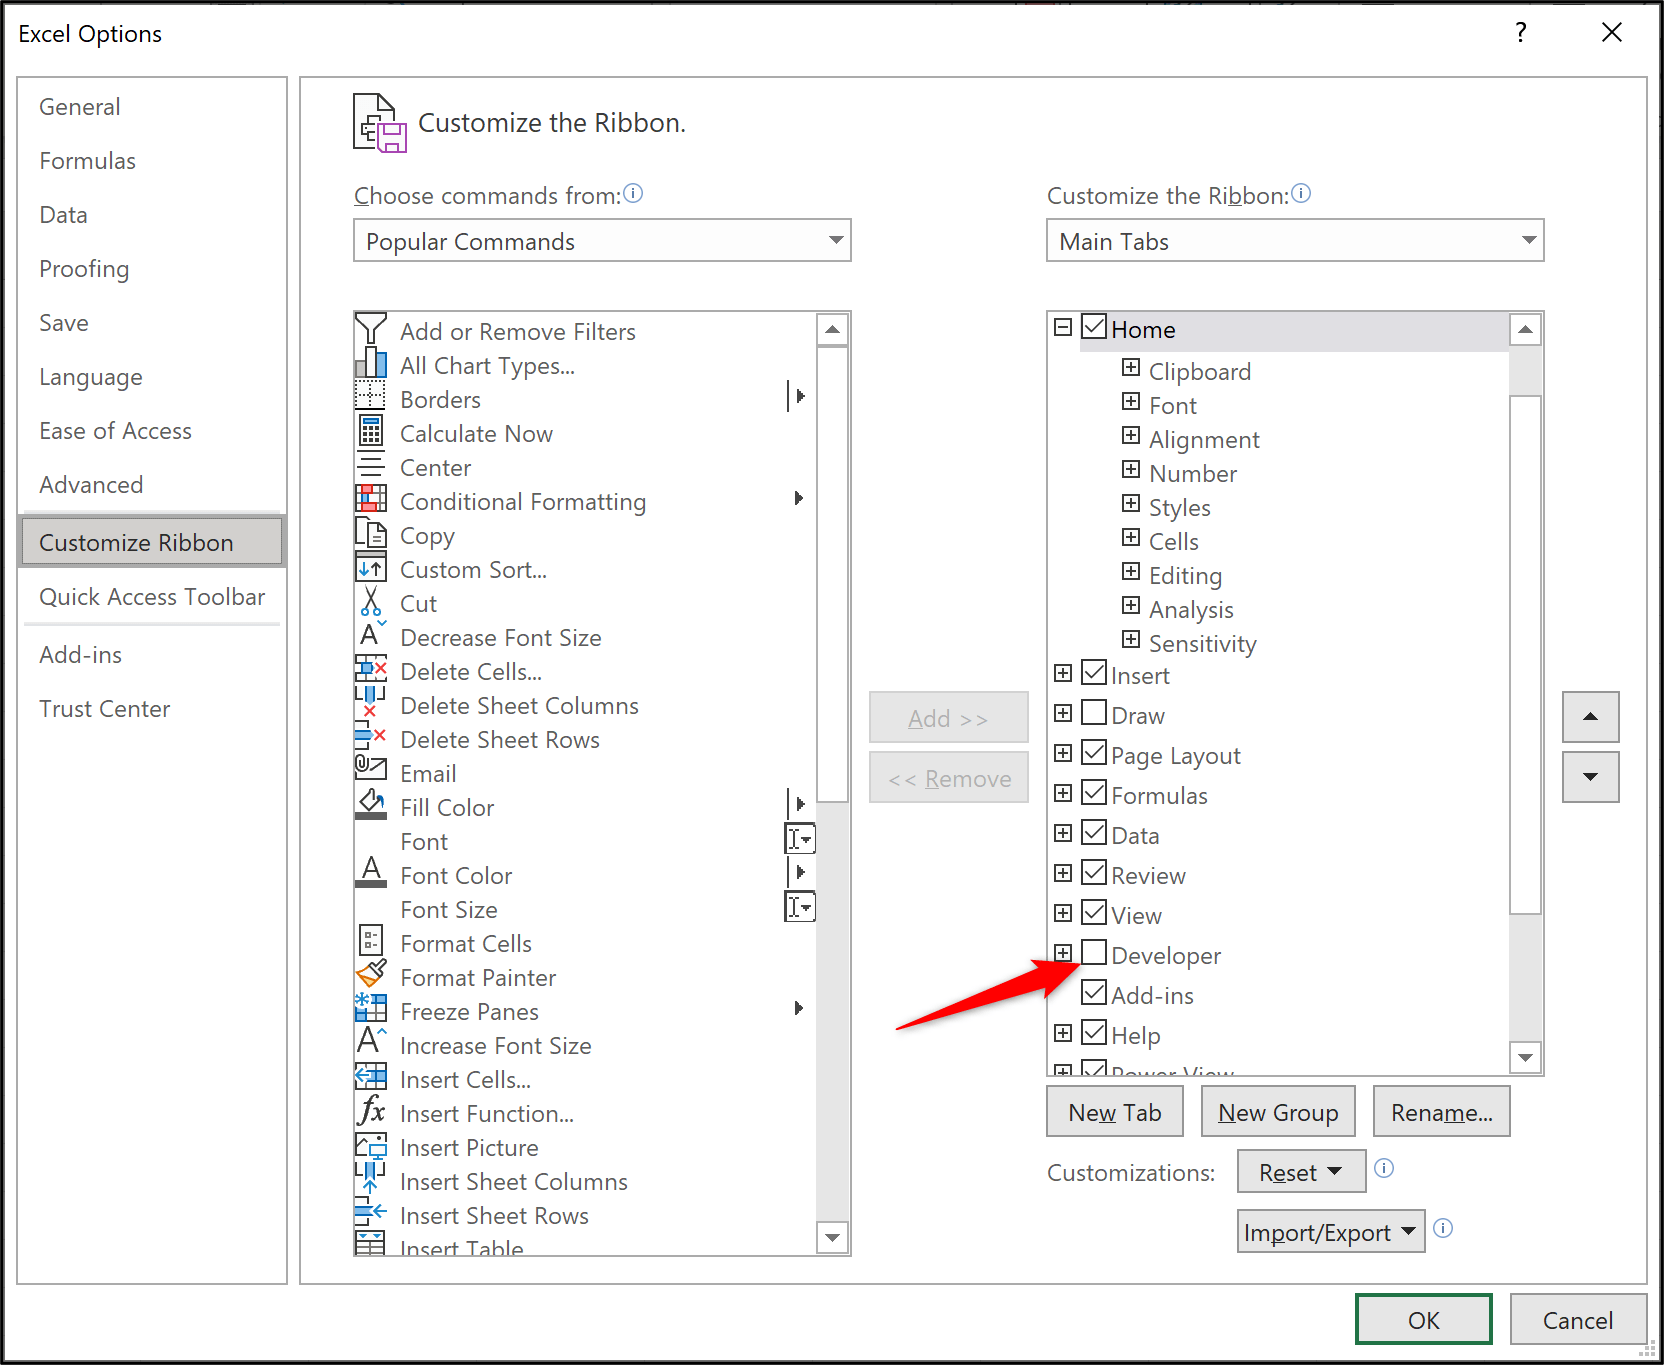Click the Conditional Formatting command
This screenshot has height=1365, width=1664.
(522, 501)
